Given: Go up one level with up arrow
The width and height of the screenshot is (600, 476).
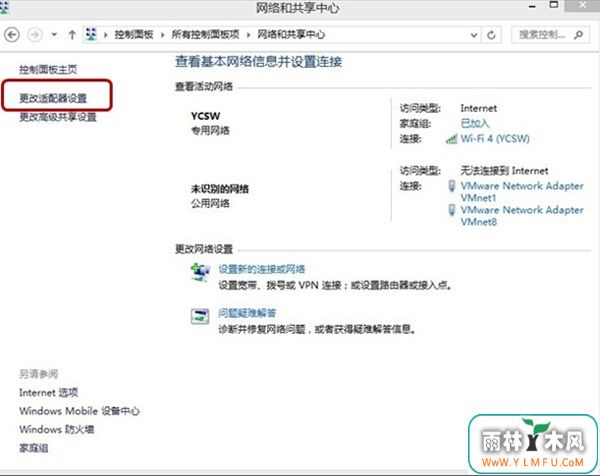Looking at the screenshot, I should tap(72, 35).
